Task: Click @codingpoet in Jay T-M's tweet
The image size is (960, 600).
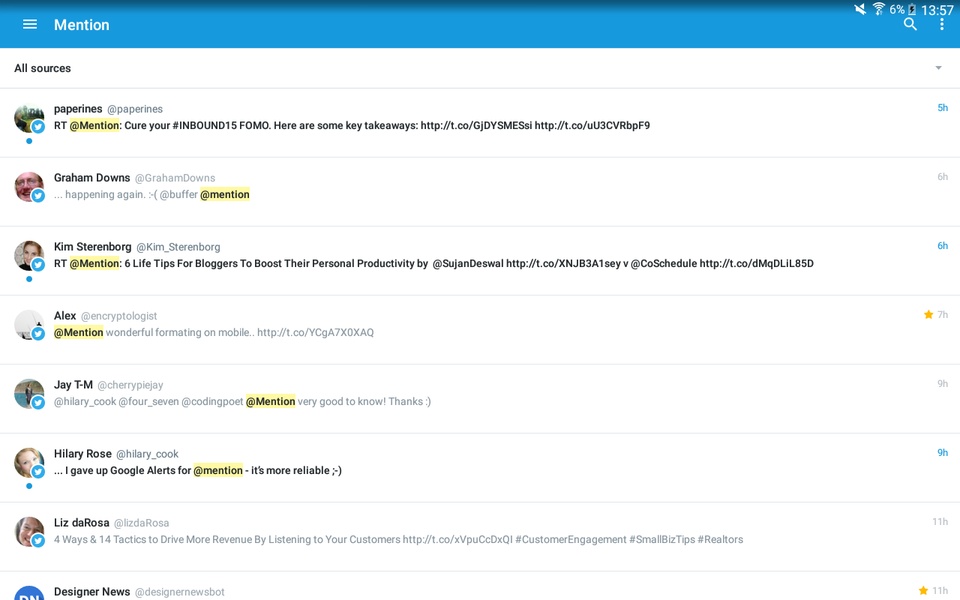Action: pos(212,402)
